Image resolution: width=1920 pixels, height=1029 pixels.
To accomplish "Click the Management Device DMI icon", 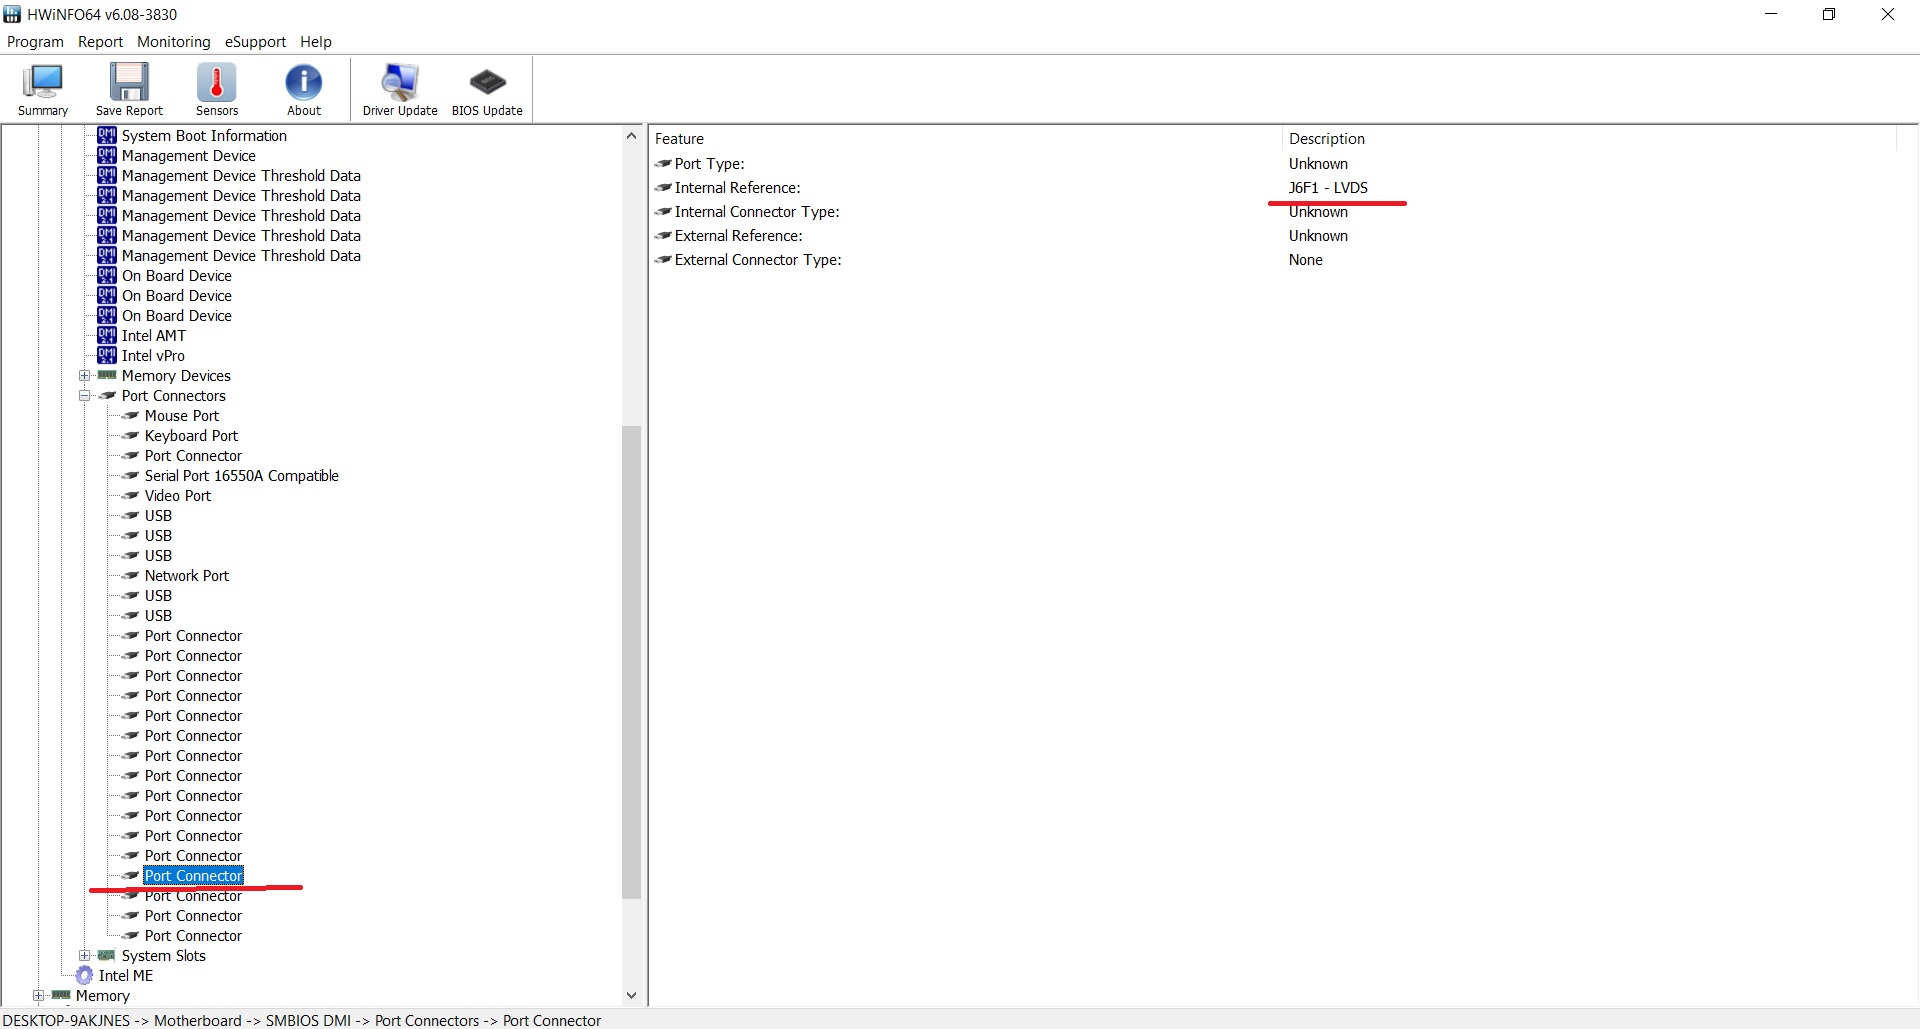I will [x=107, y=155].
